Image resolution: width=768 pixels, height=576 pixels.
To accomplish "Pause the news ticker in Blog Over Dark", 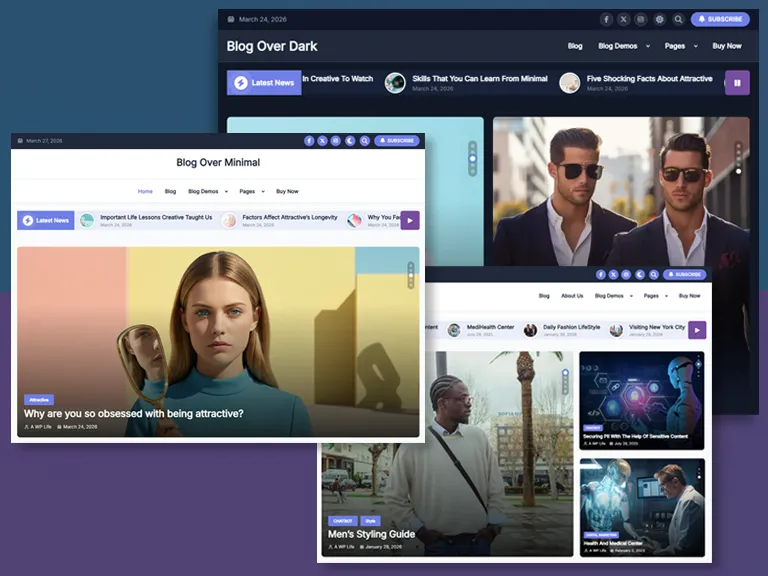I will (x=737, y=83).
